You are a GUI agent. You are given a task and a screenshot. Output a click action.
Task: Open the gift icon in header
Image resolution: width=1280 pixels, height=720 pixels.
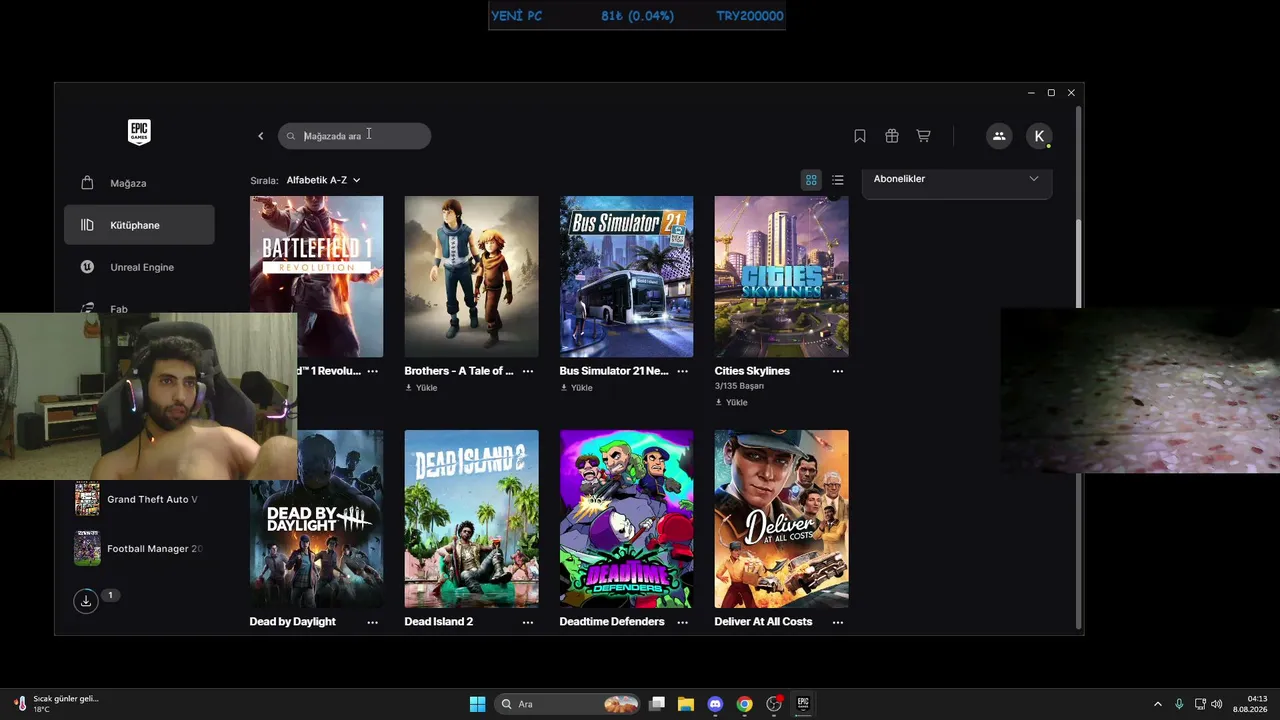click(x=892, y=136)
